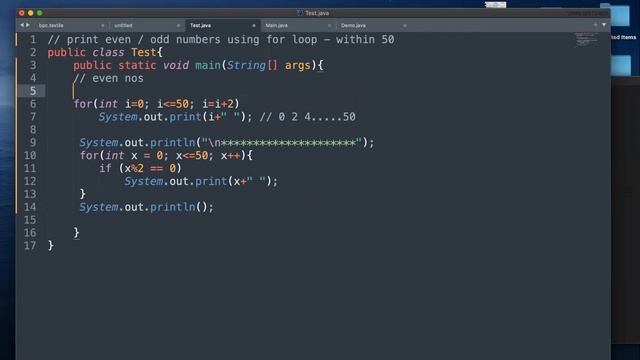
Task: Click line number 10 in the gutter
Action: coord(30,155)
